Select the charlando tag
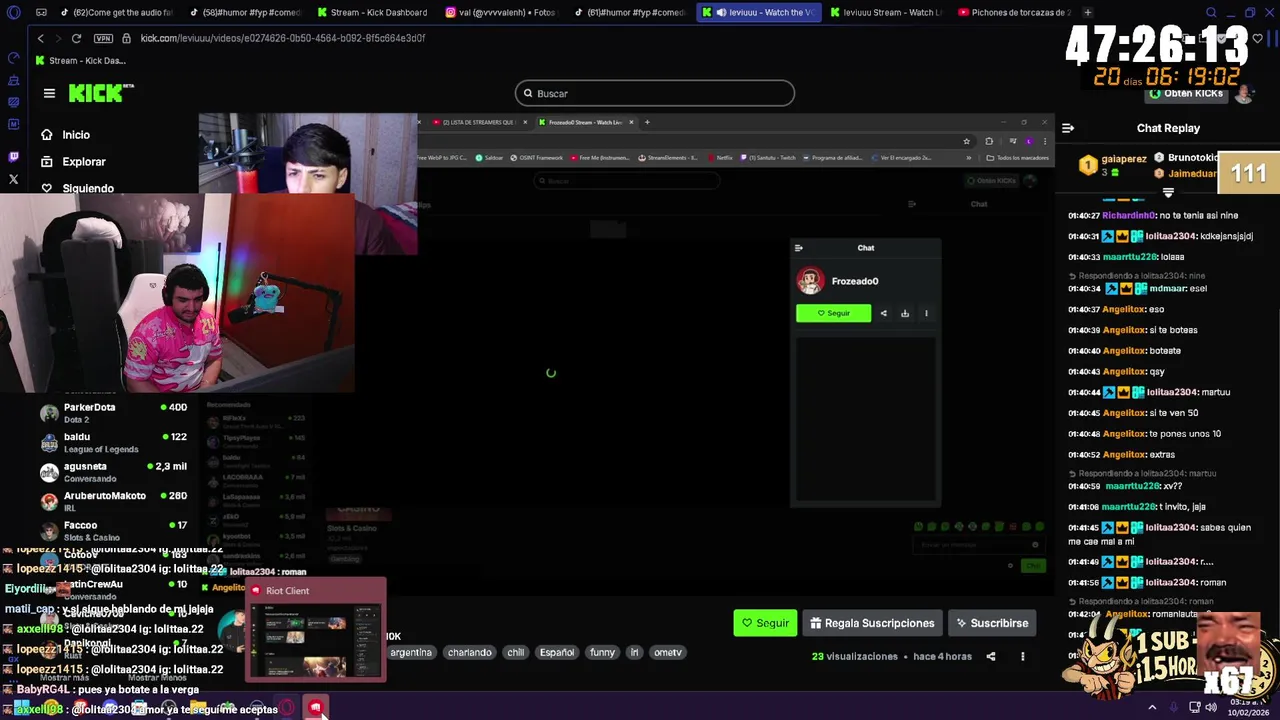This screenshot has width=1280, height=720. tap(470, 652)
